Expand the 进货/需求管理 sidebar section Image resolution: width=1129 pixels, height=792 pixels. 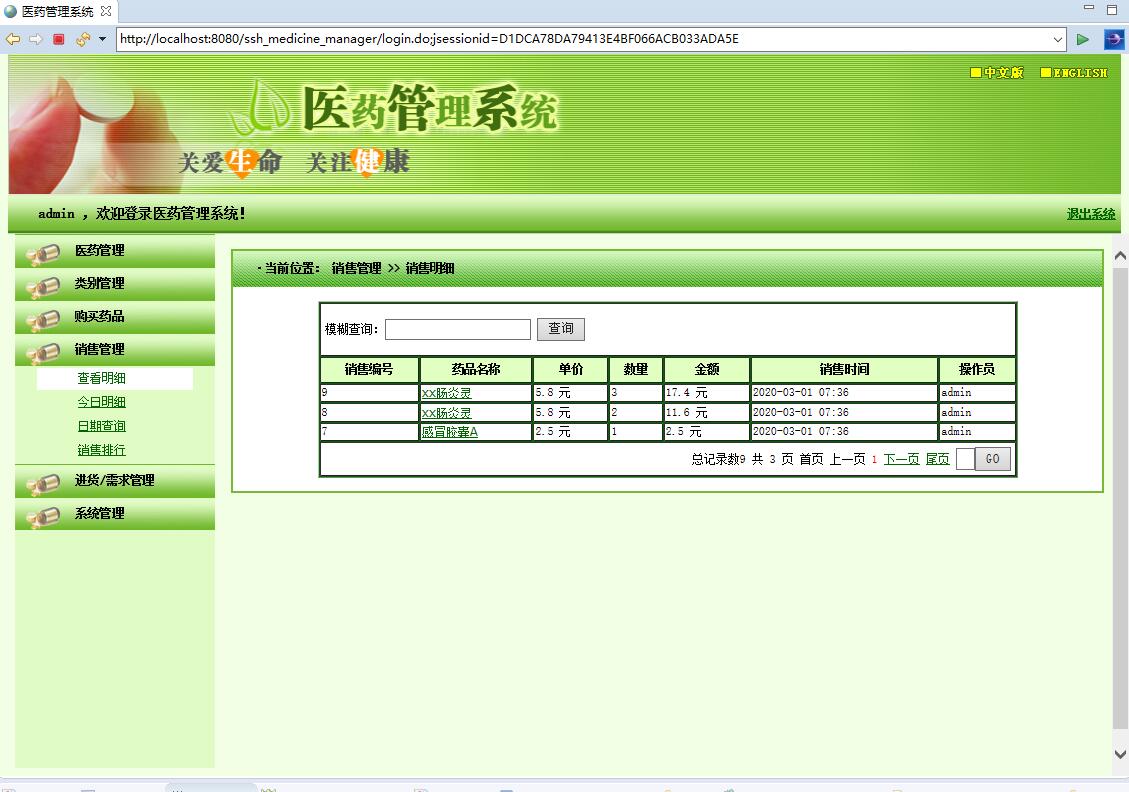[116, 481]
